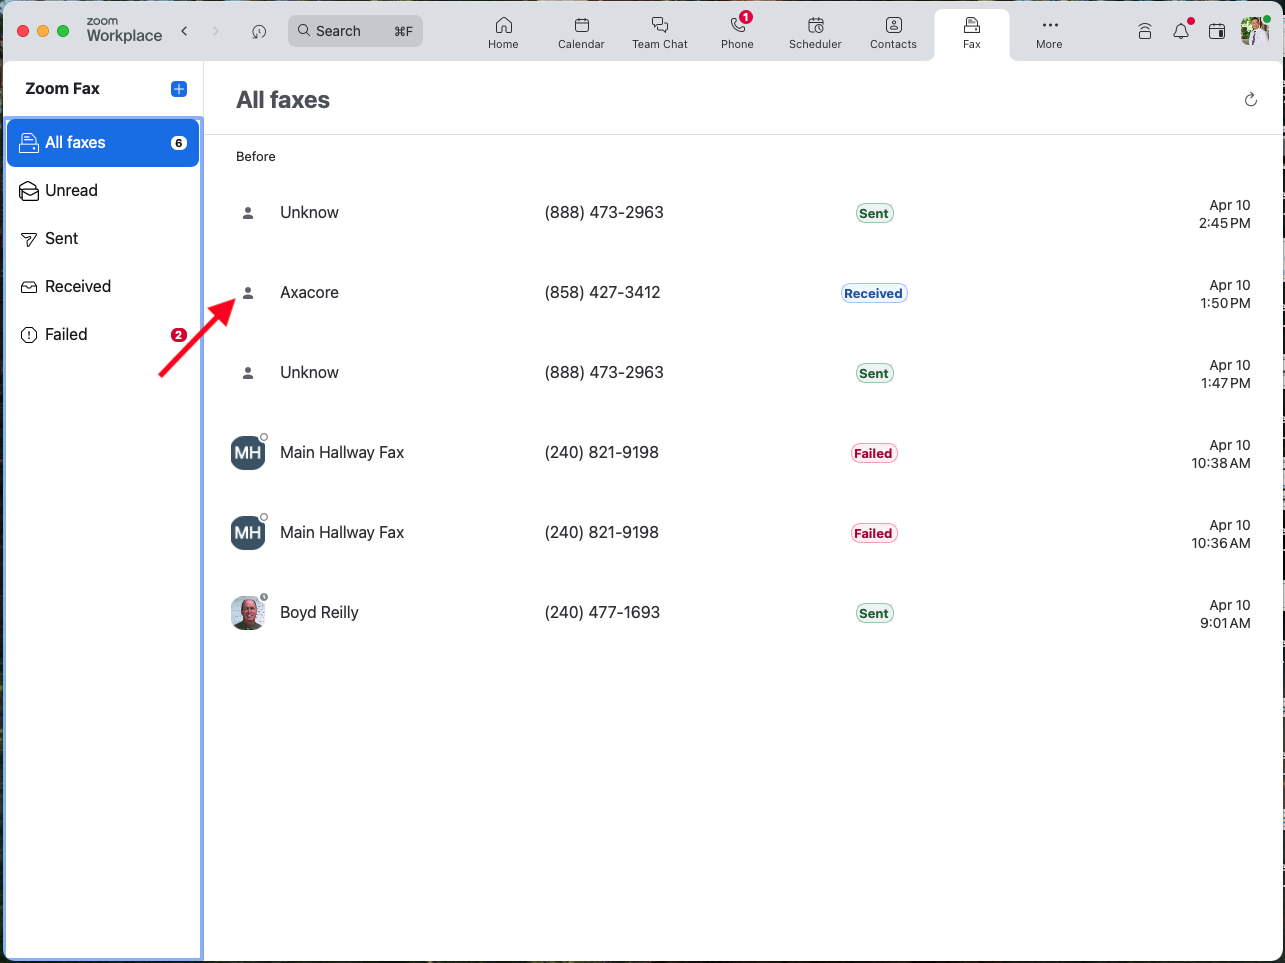Click Failed tag on 10:38 AM row
The image size is (1285, 963).
pos(874,453)
